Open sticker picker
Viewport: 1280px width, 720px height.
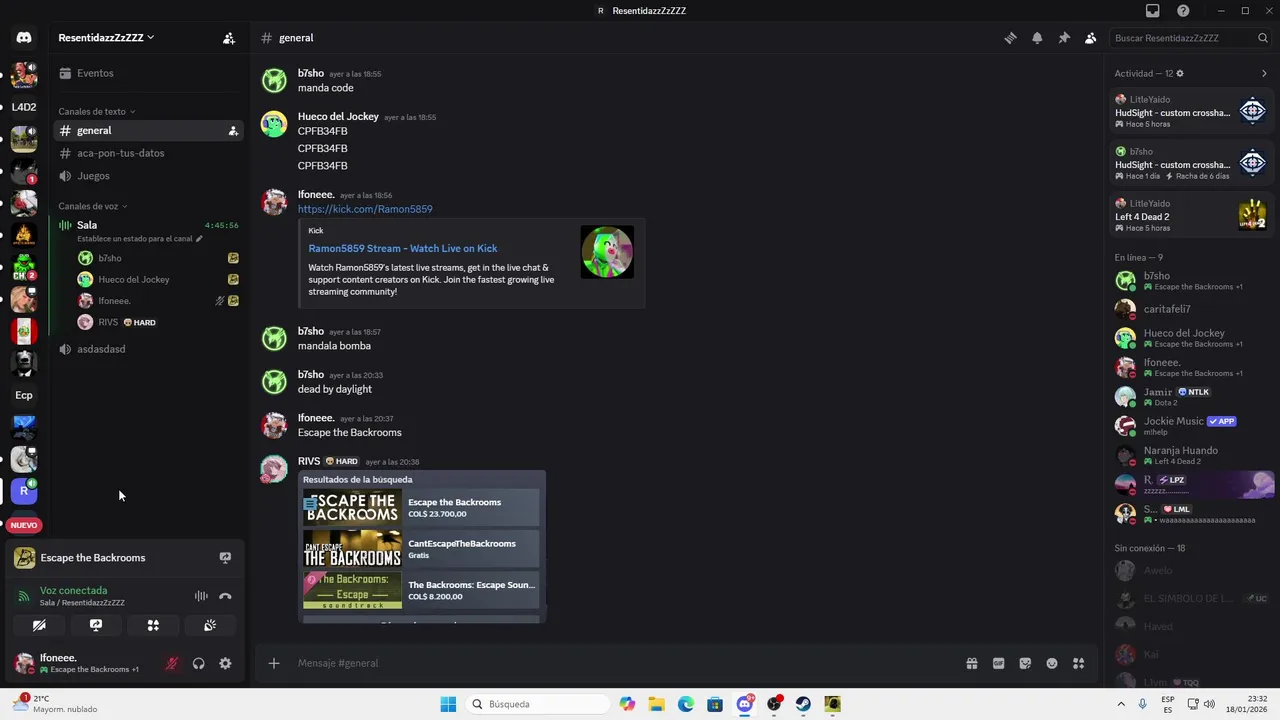[x=1025, y=663]
